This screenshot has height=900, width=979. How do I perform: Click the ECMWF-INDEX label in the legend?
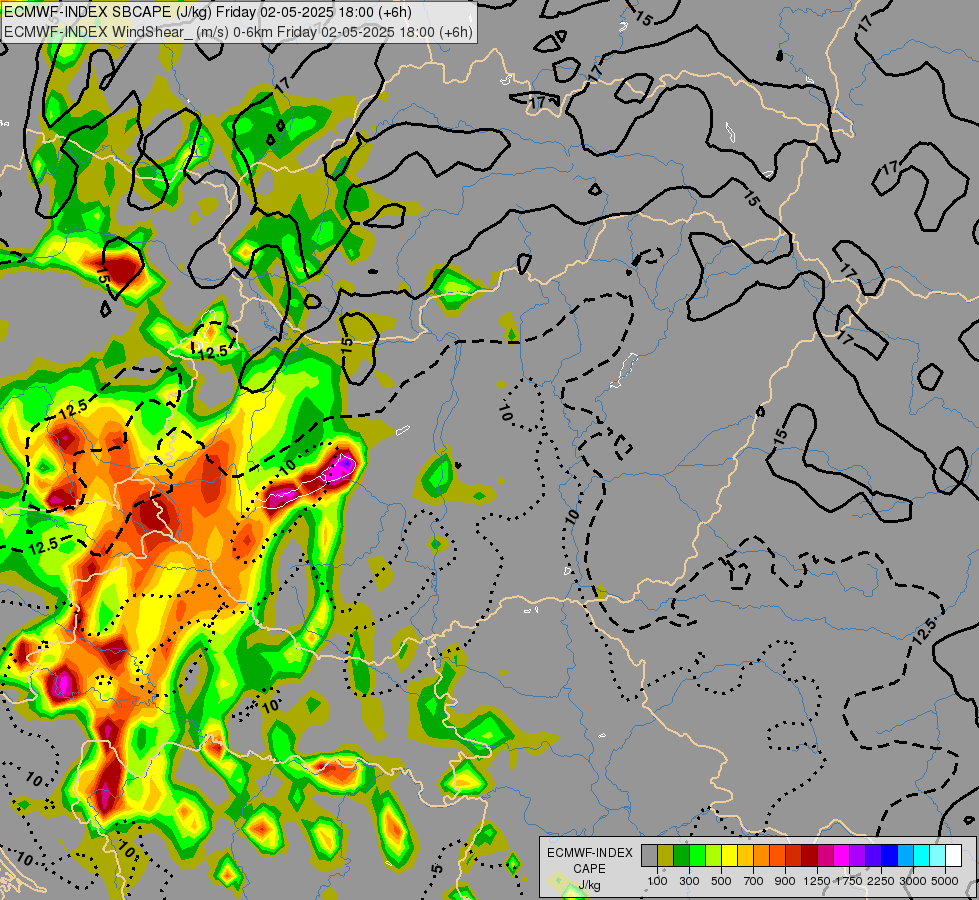(589, 853)
